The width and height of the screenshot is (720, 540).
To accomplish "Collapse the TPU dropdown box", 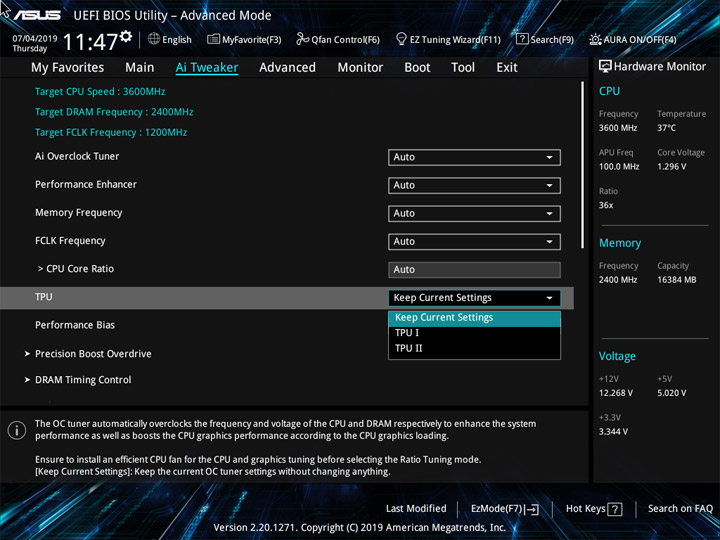I will (x=474, y=298).
